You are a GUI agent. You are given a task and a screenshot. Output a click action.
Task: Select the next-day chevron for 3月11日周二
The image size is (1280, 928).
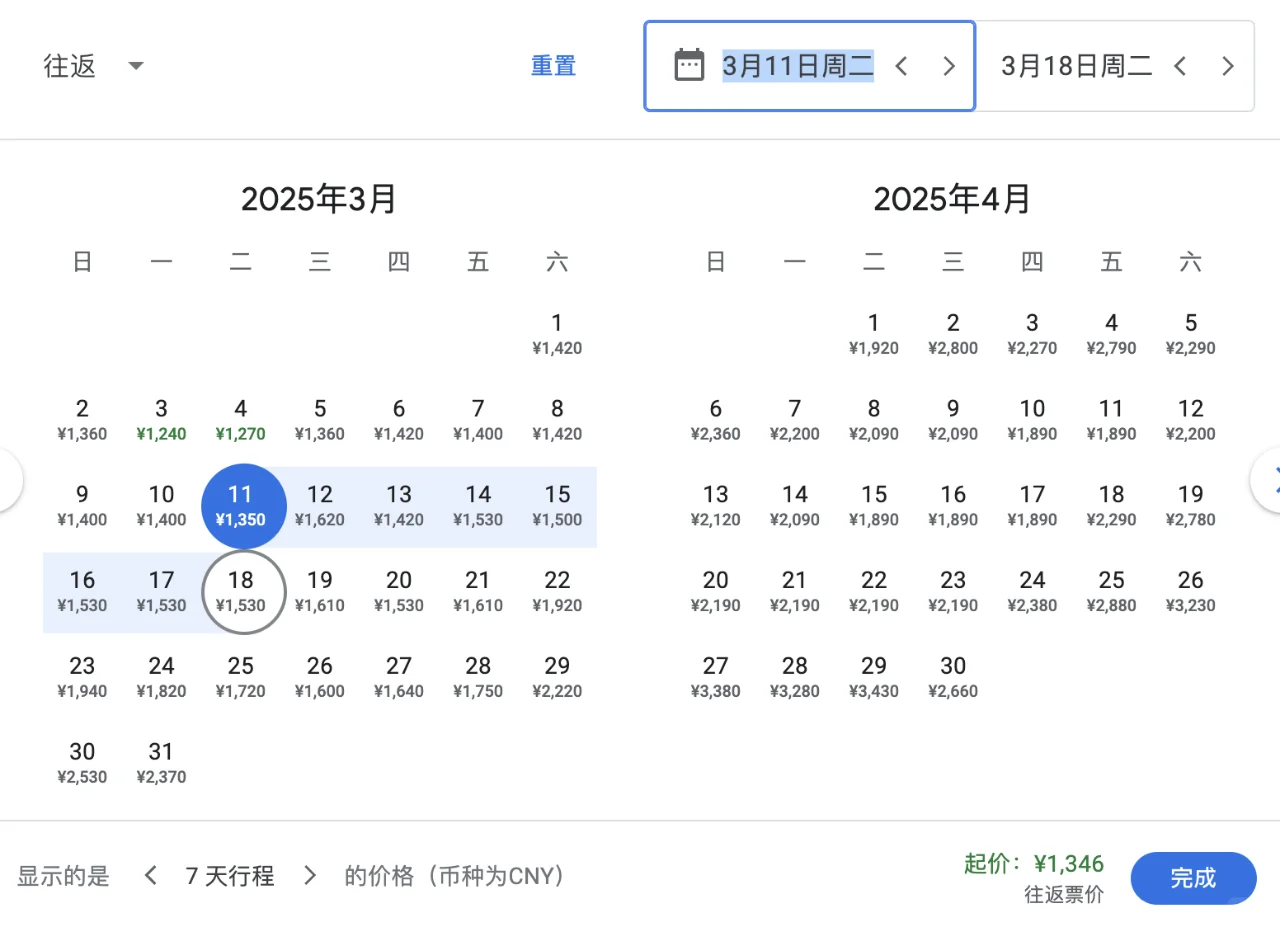pos(948,65)
